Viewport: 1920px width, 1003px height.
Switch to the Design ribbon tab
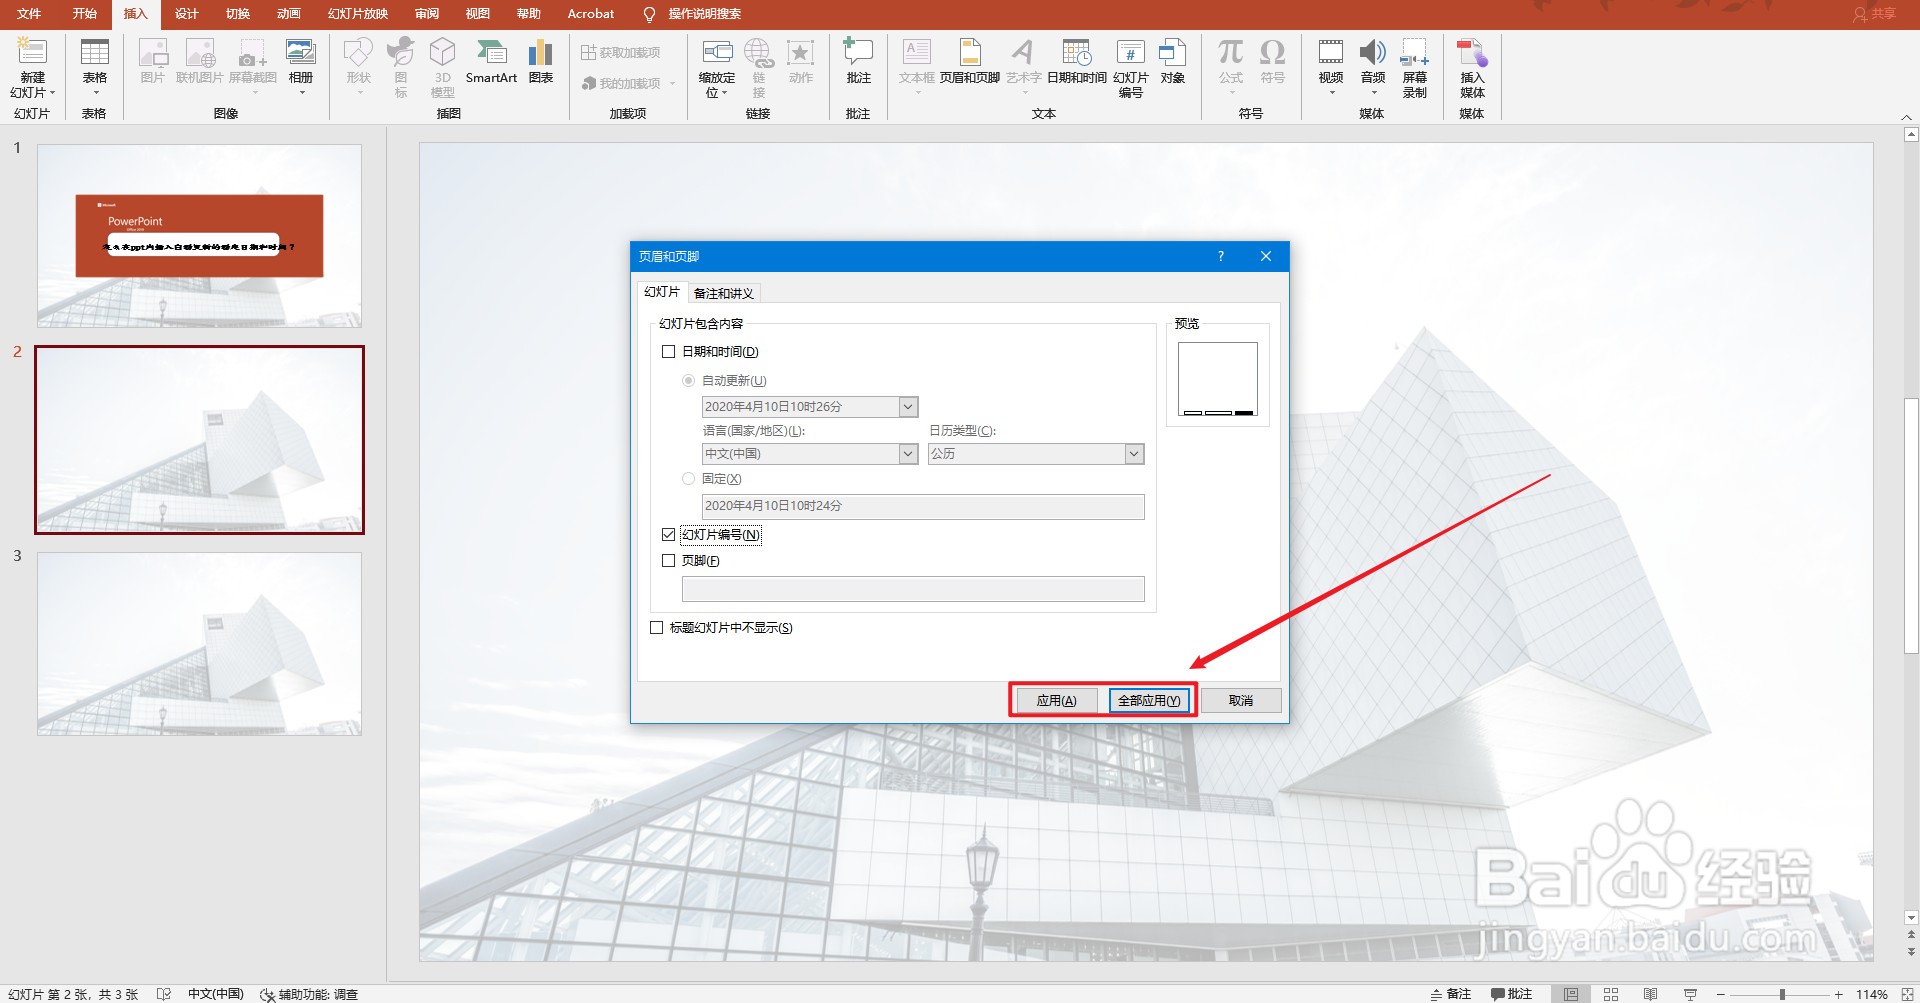click(x=187, y=14)
